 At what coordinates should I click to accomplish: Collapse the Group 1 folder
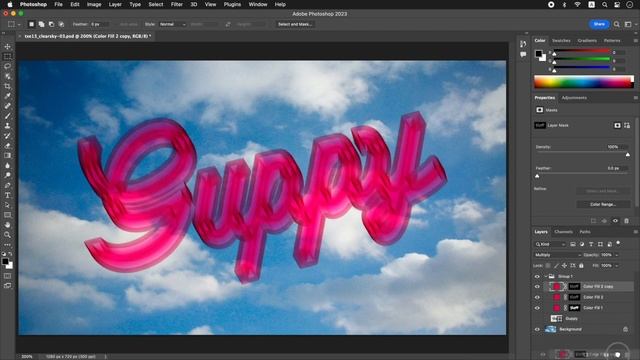click(546, 276)
